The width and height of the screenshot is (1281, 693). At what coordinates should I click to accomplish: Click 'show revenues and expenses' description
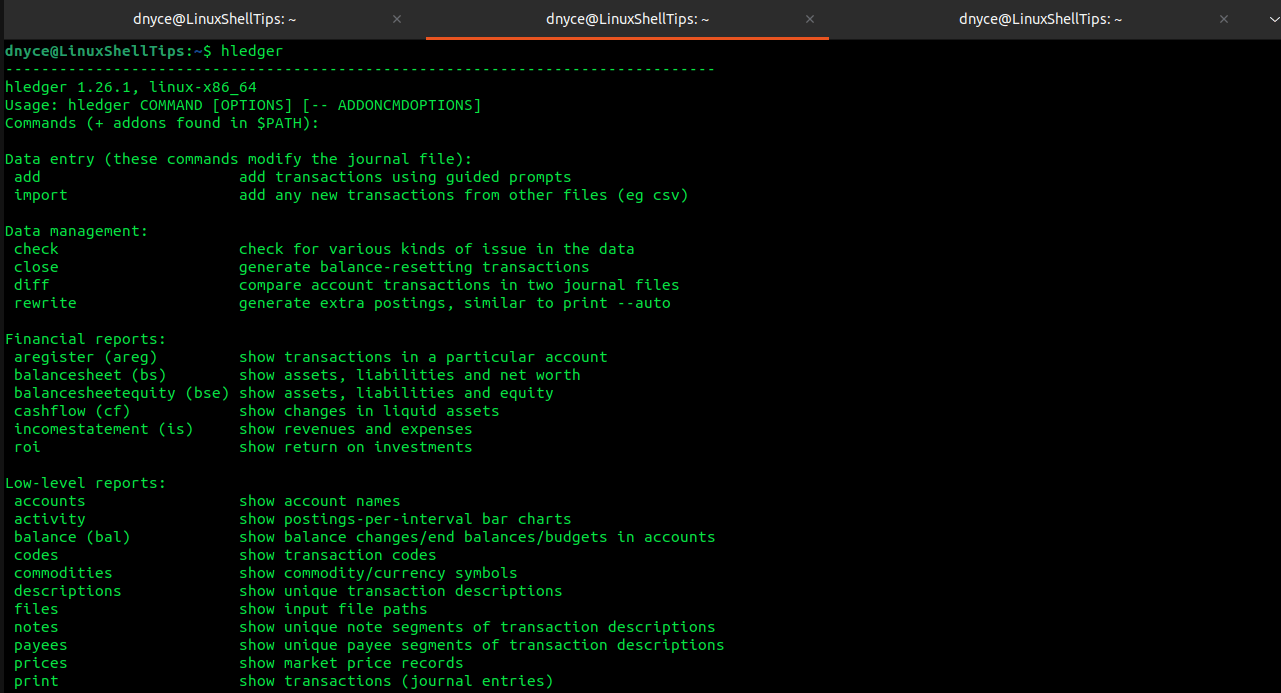356,429
